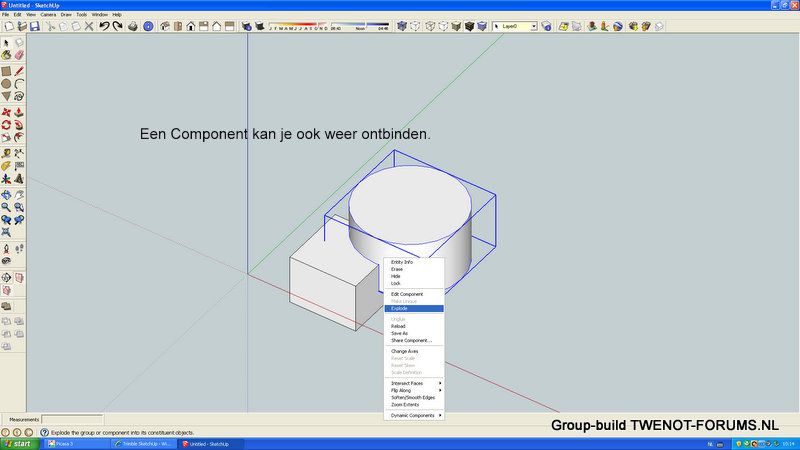Screen dimensions: 800x450
Task: Click Change Axes in context menu
Action: click(x=414, y=352)
